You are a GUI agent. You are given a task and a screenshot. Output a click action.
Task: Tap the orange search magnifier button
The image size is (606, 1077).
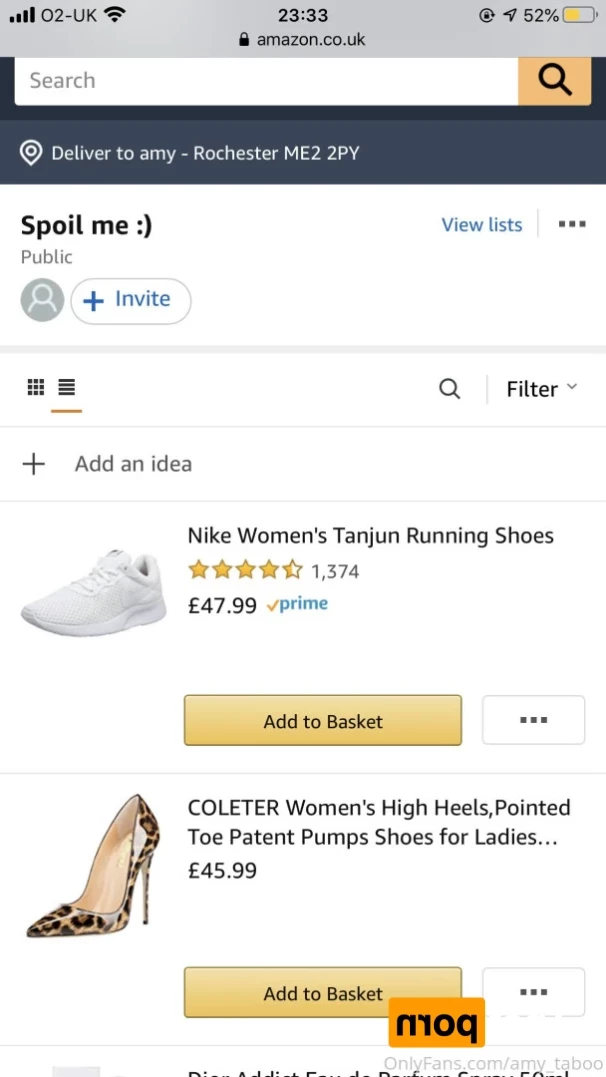click(x=554, y=80)
